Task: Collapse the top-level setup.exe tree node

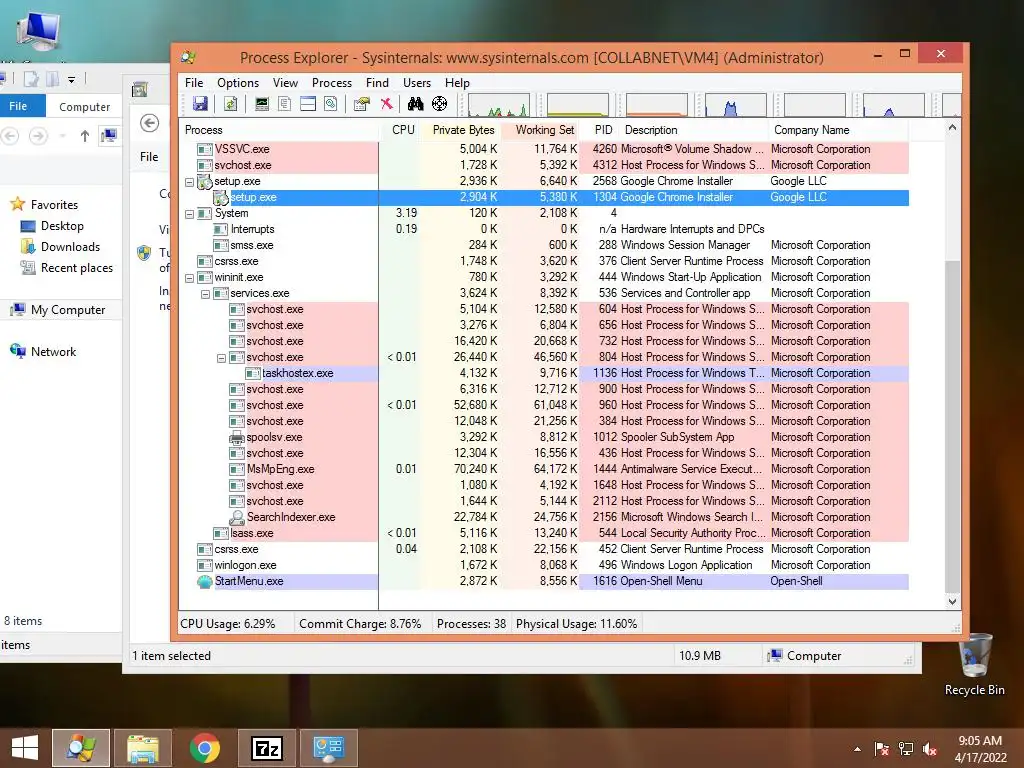Action: 189,182
